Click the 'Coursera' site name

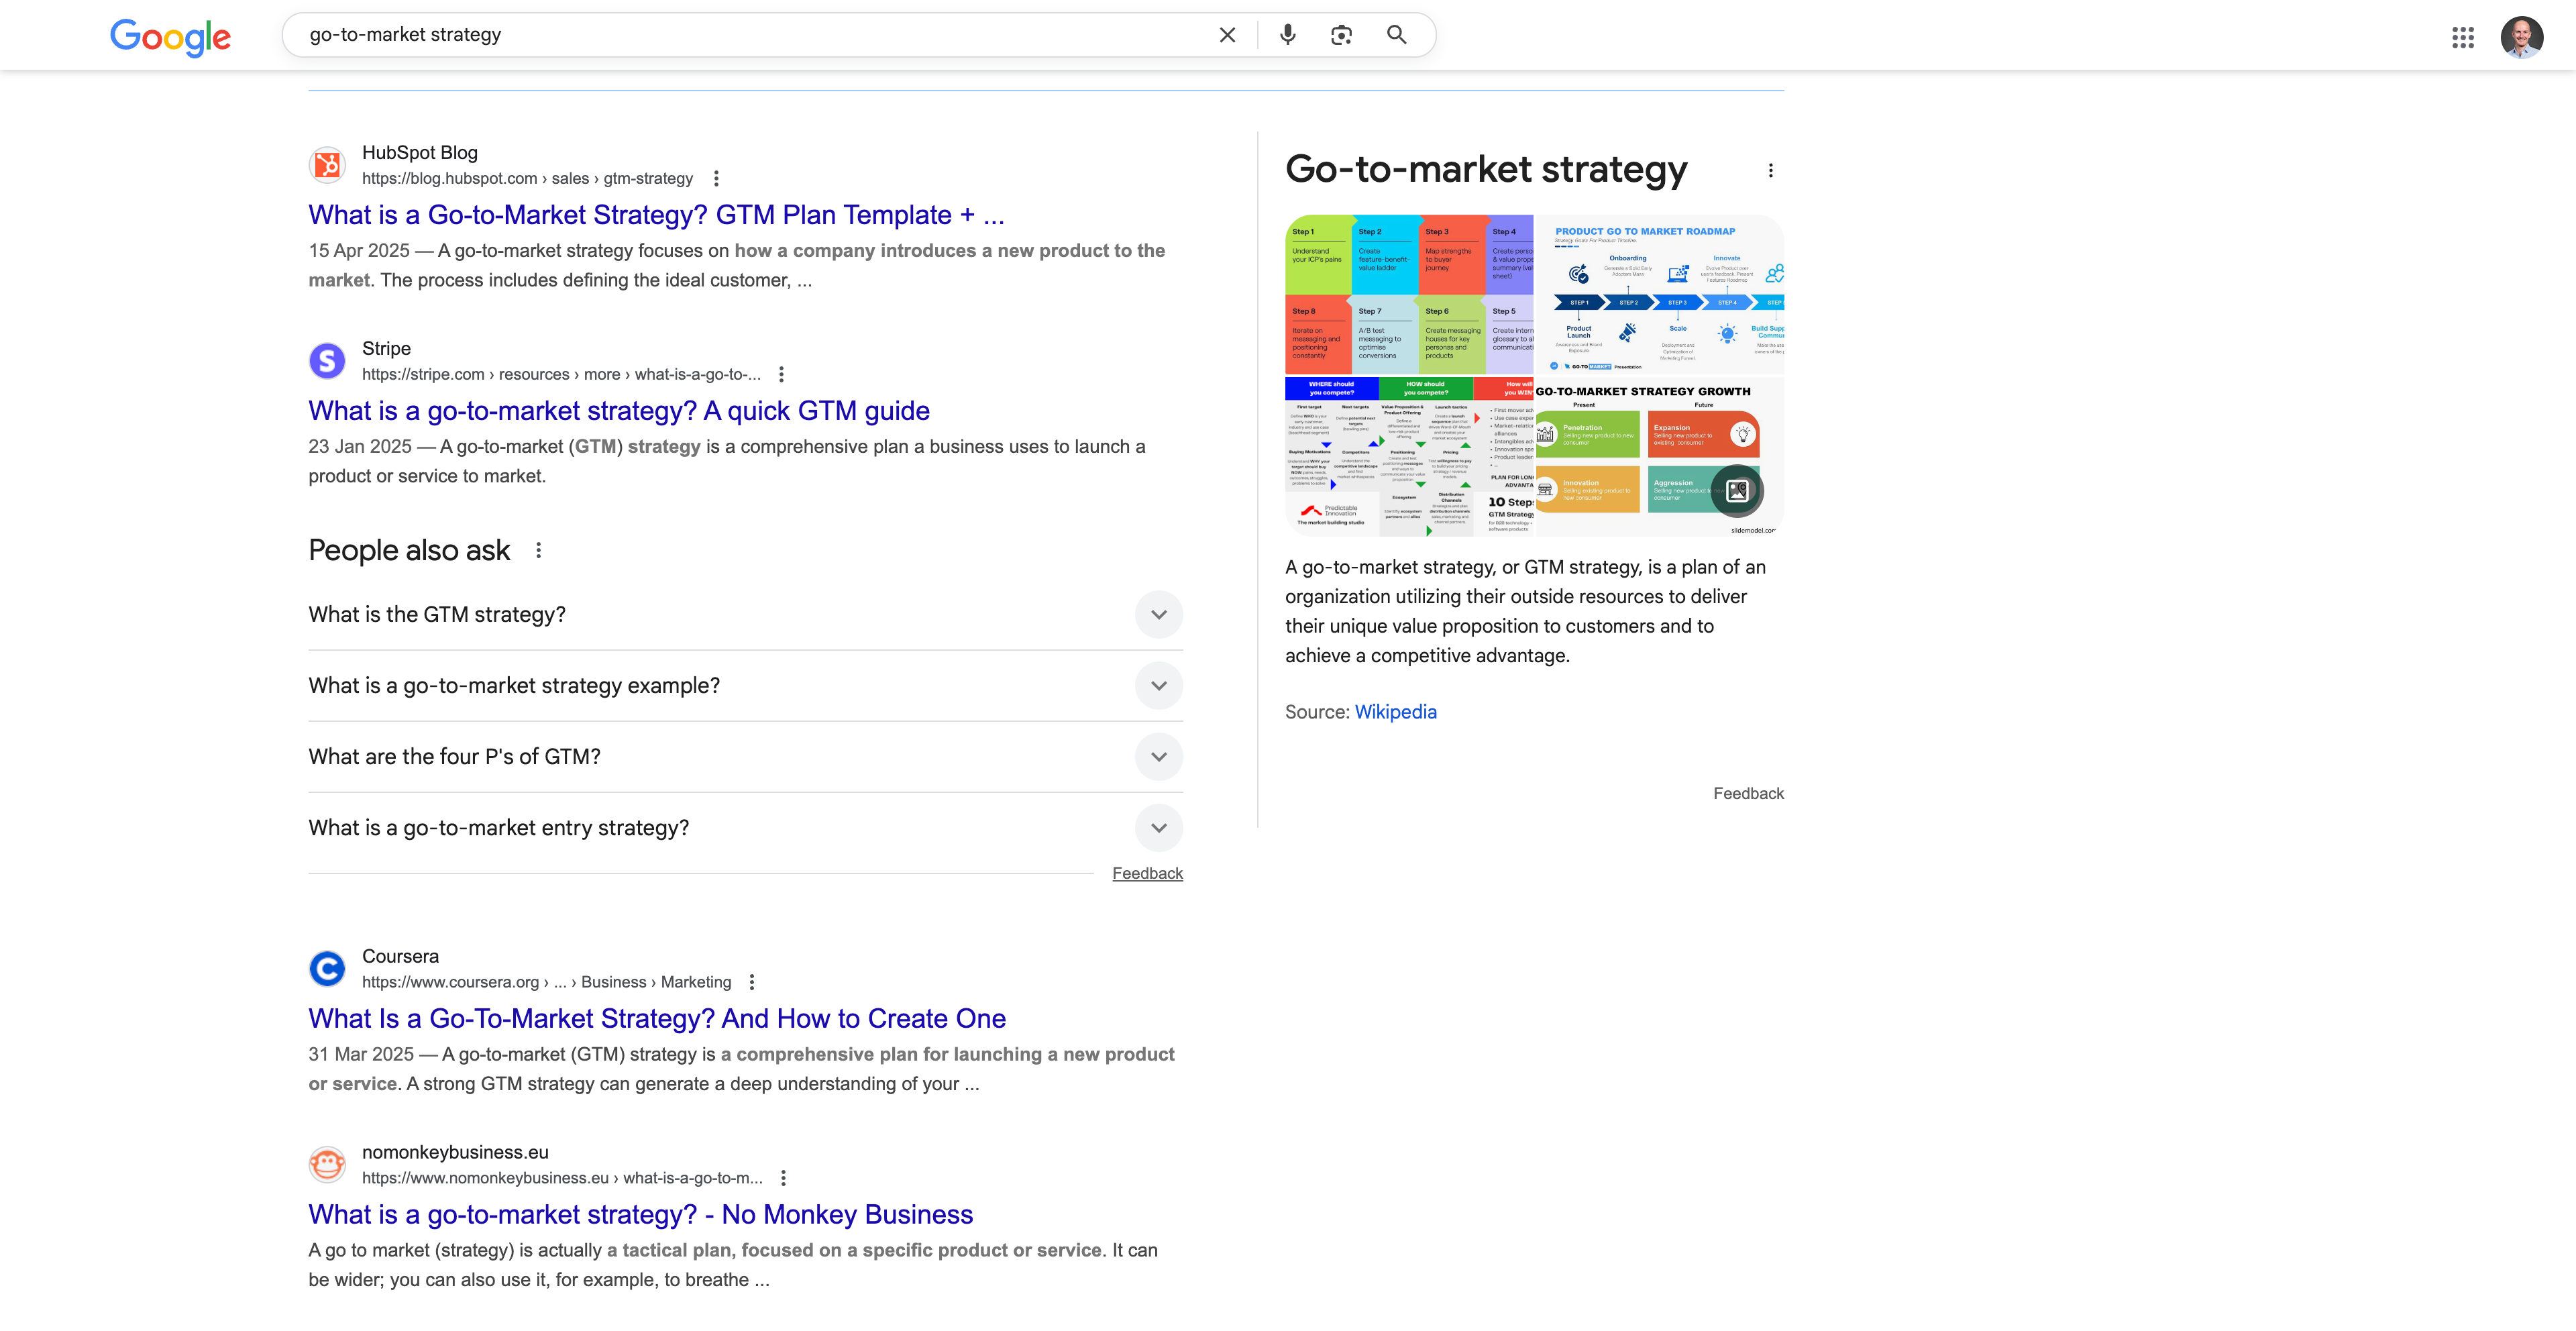(400, 957)
